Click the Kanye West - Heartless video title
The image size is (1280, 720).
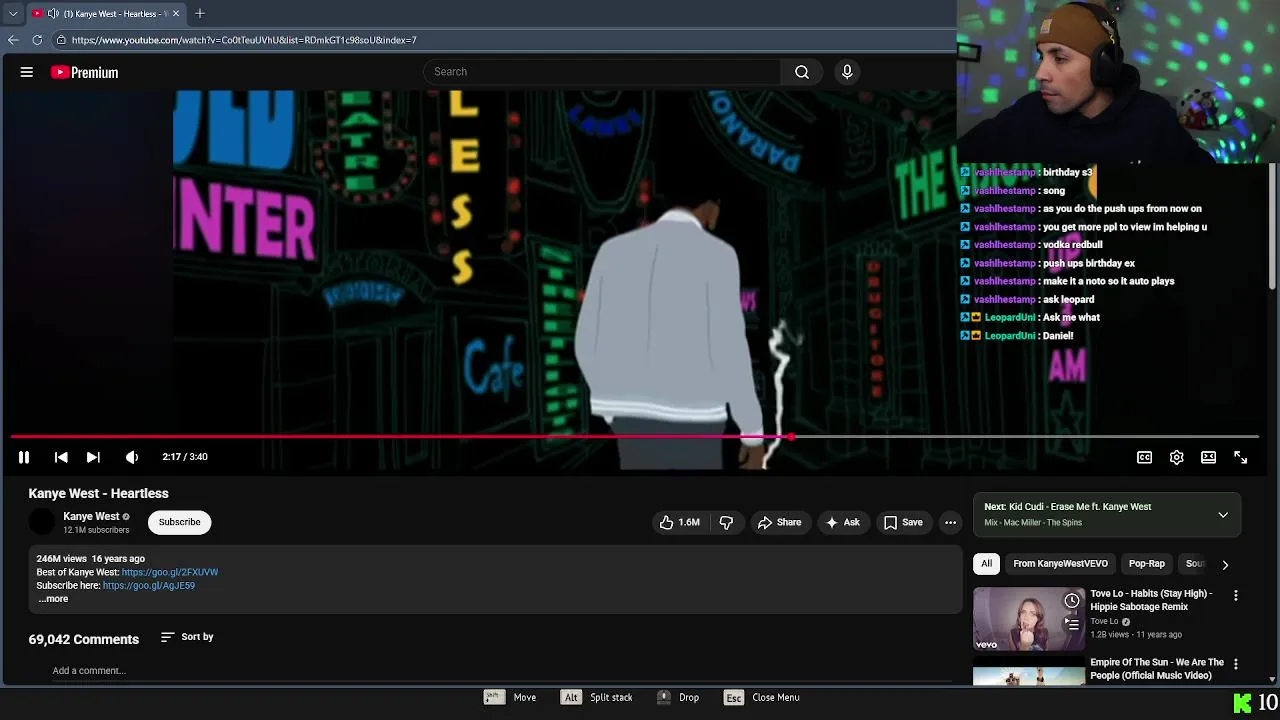point(99,493)
